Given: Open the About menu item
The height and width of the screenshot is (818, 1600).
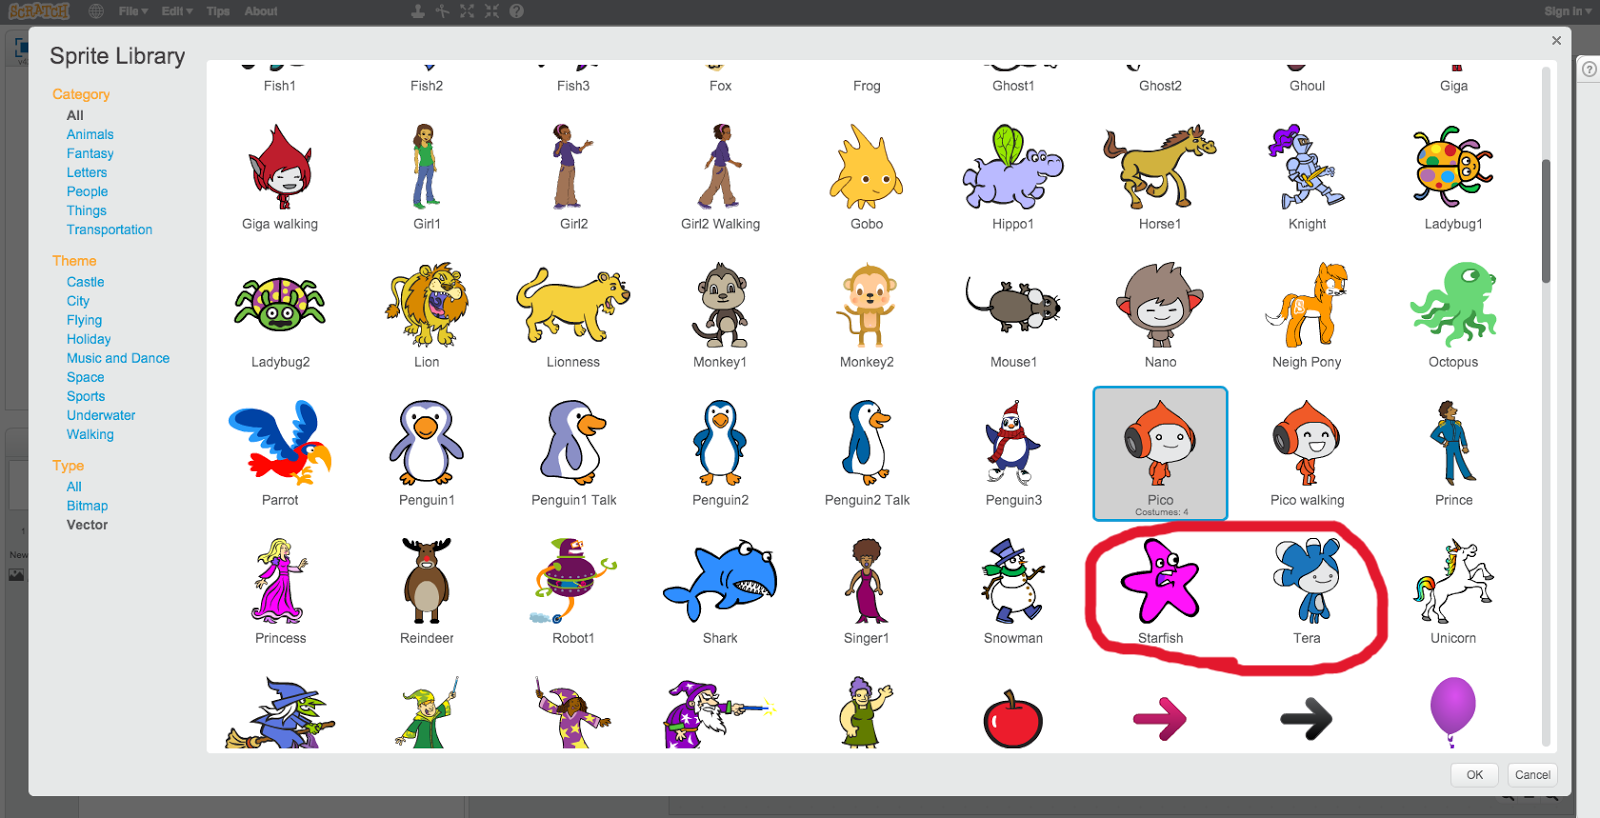Looking at the screenshot, I should point(261,11).
